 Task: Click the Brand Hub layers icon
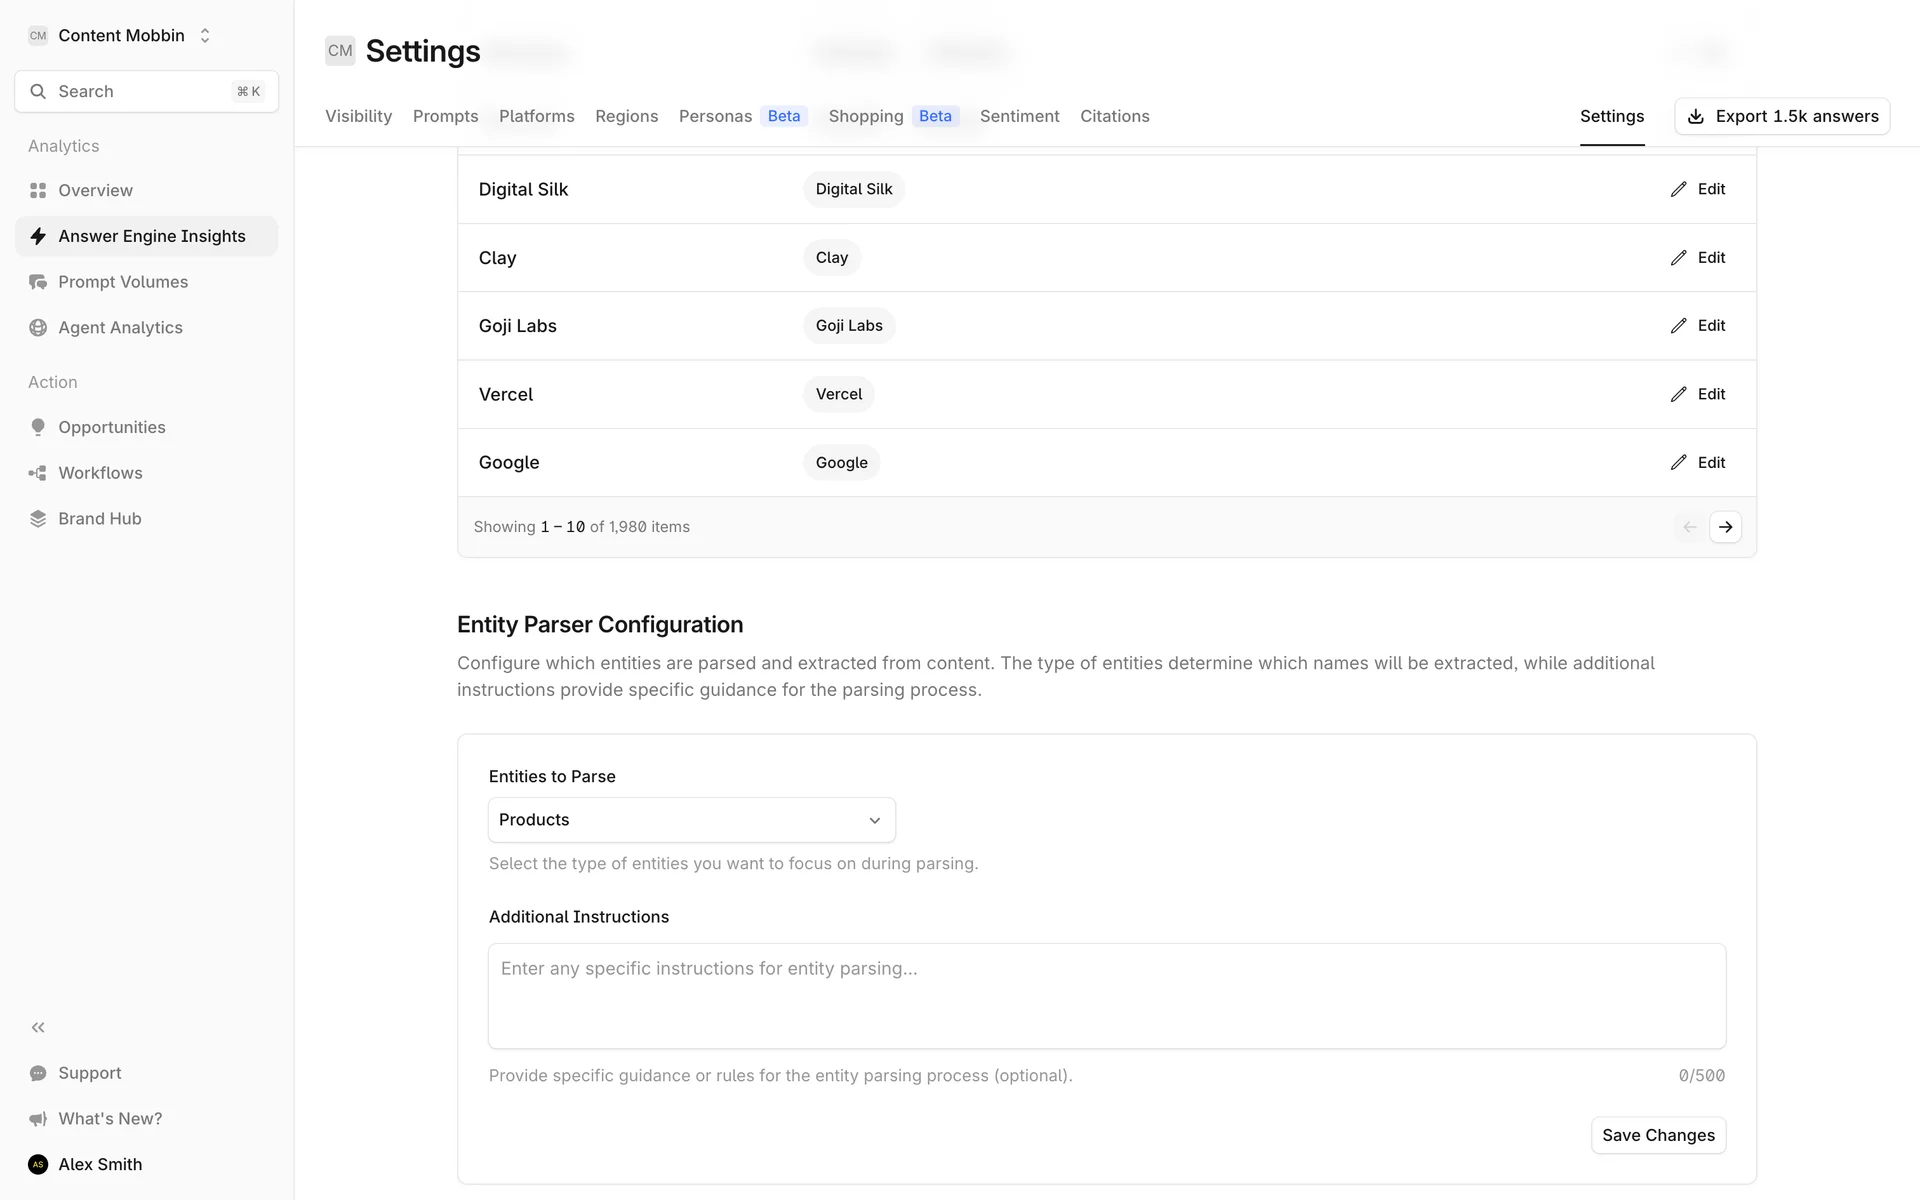38,519
